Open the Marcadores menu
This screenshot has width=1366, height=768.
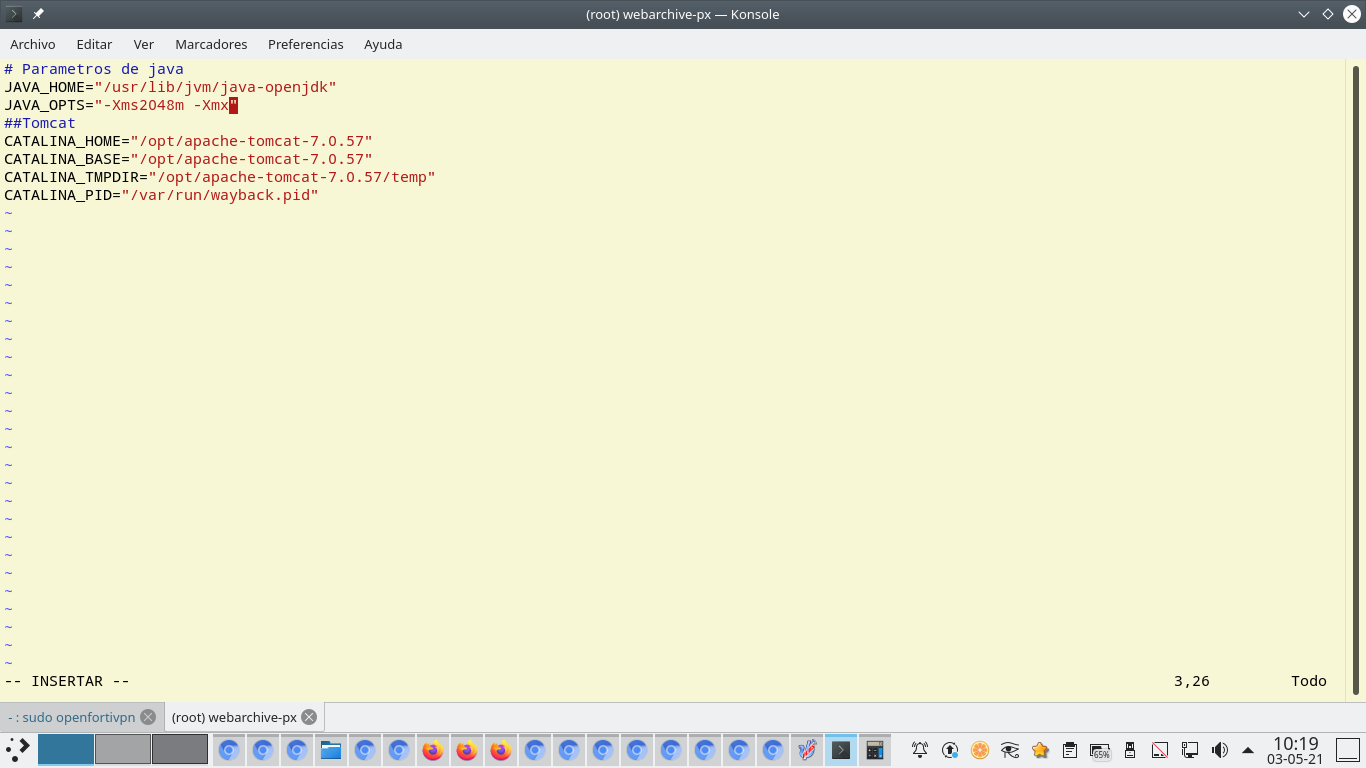pos(211,44)
